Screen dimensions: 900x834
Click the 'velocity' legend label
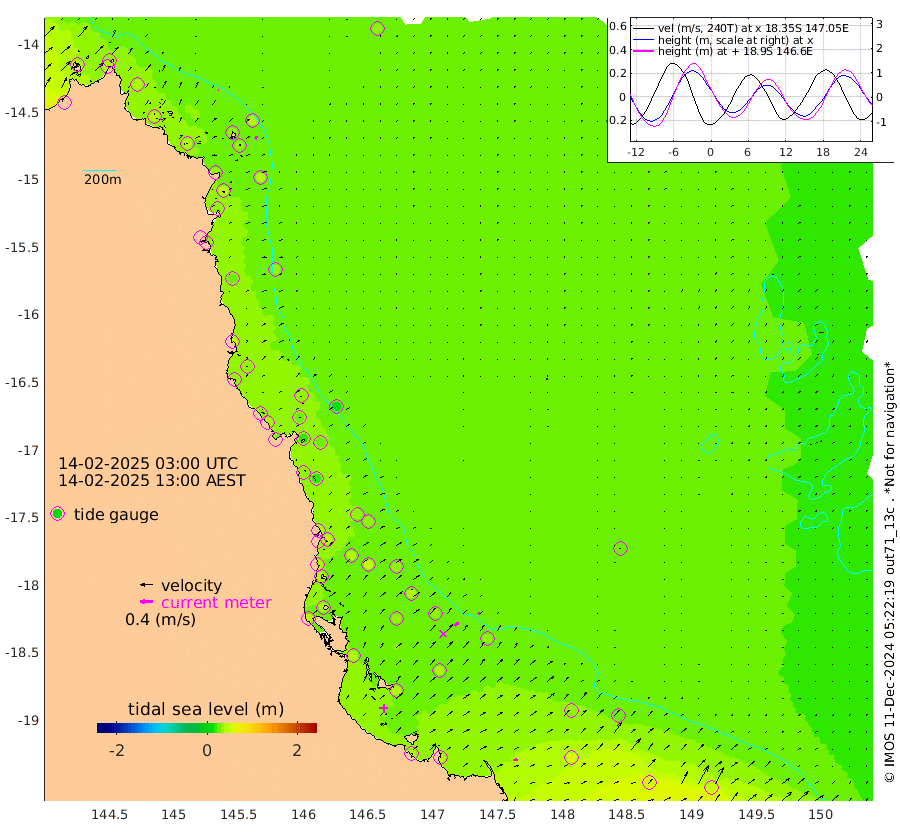click(191, 585)
